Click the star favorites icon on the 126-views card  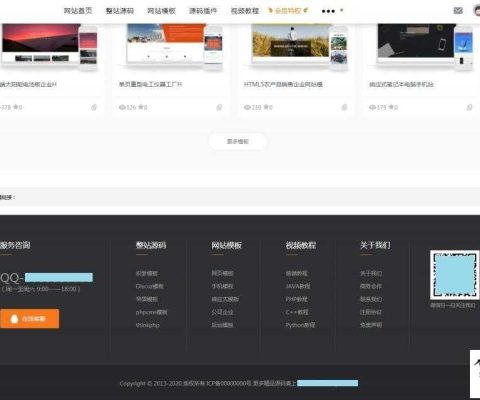coord(141,107)
